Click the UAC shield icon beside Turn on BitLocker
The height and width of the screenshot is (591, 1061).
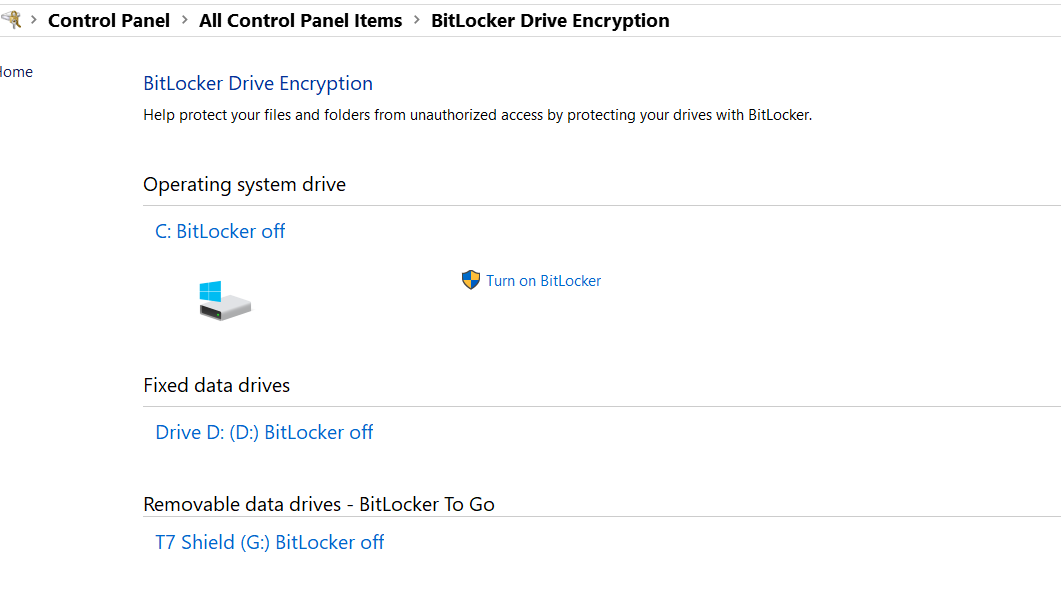tap(471, 280)
